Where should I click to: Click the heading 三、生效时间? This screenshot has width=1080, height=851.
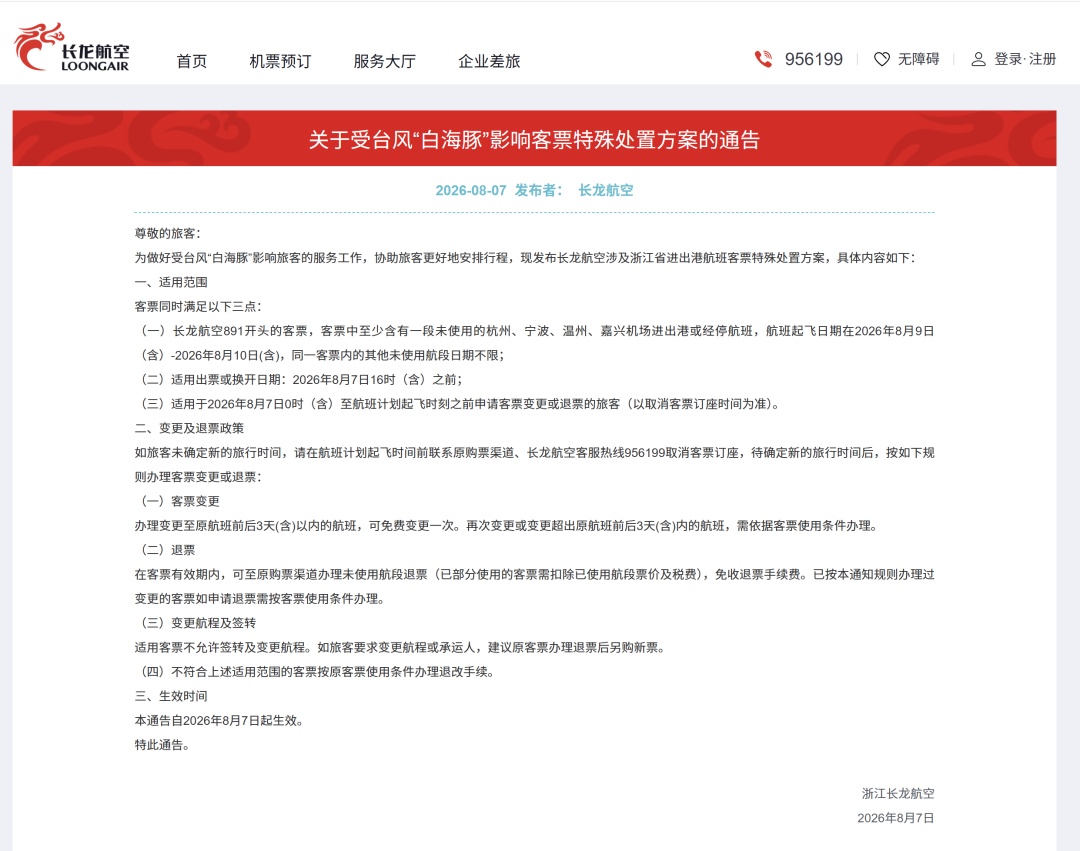[171, 696]
